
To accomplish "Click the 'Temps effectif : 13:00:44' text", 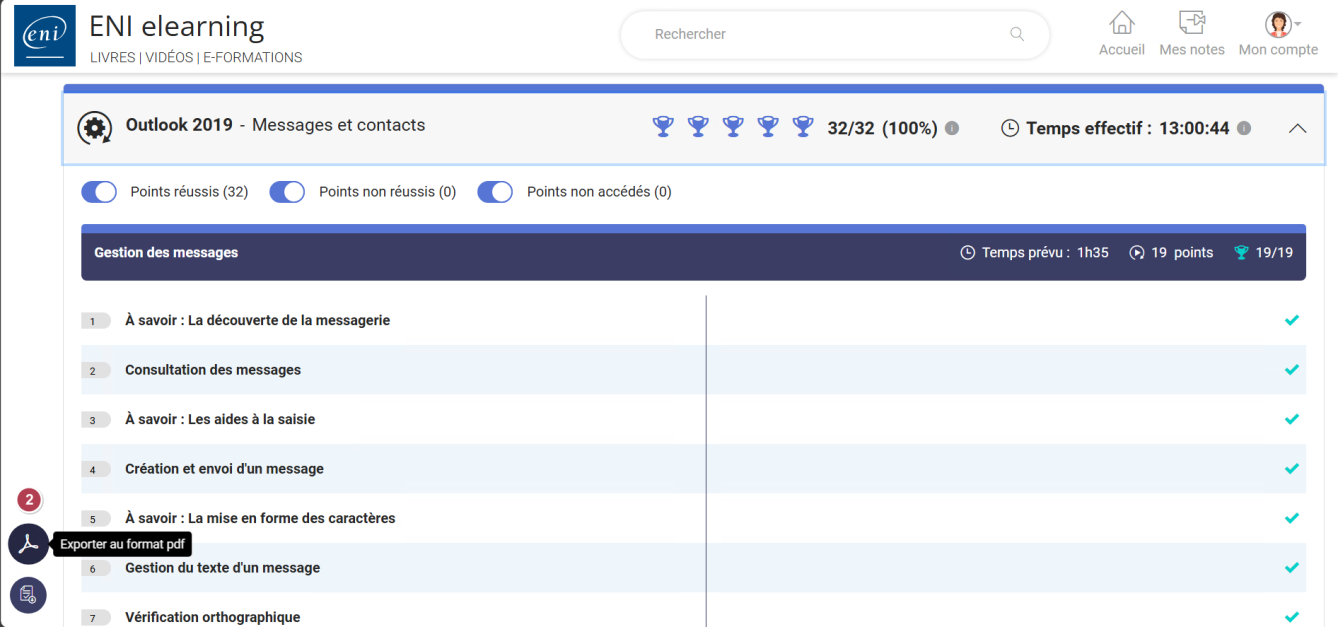I will pyautogui.click(x=1128, y=128).
